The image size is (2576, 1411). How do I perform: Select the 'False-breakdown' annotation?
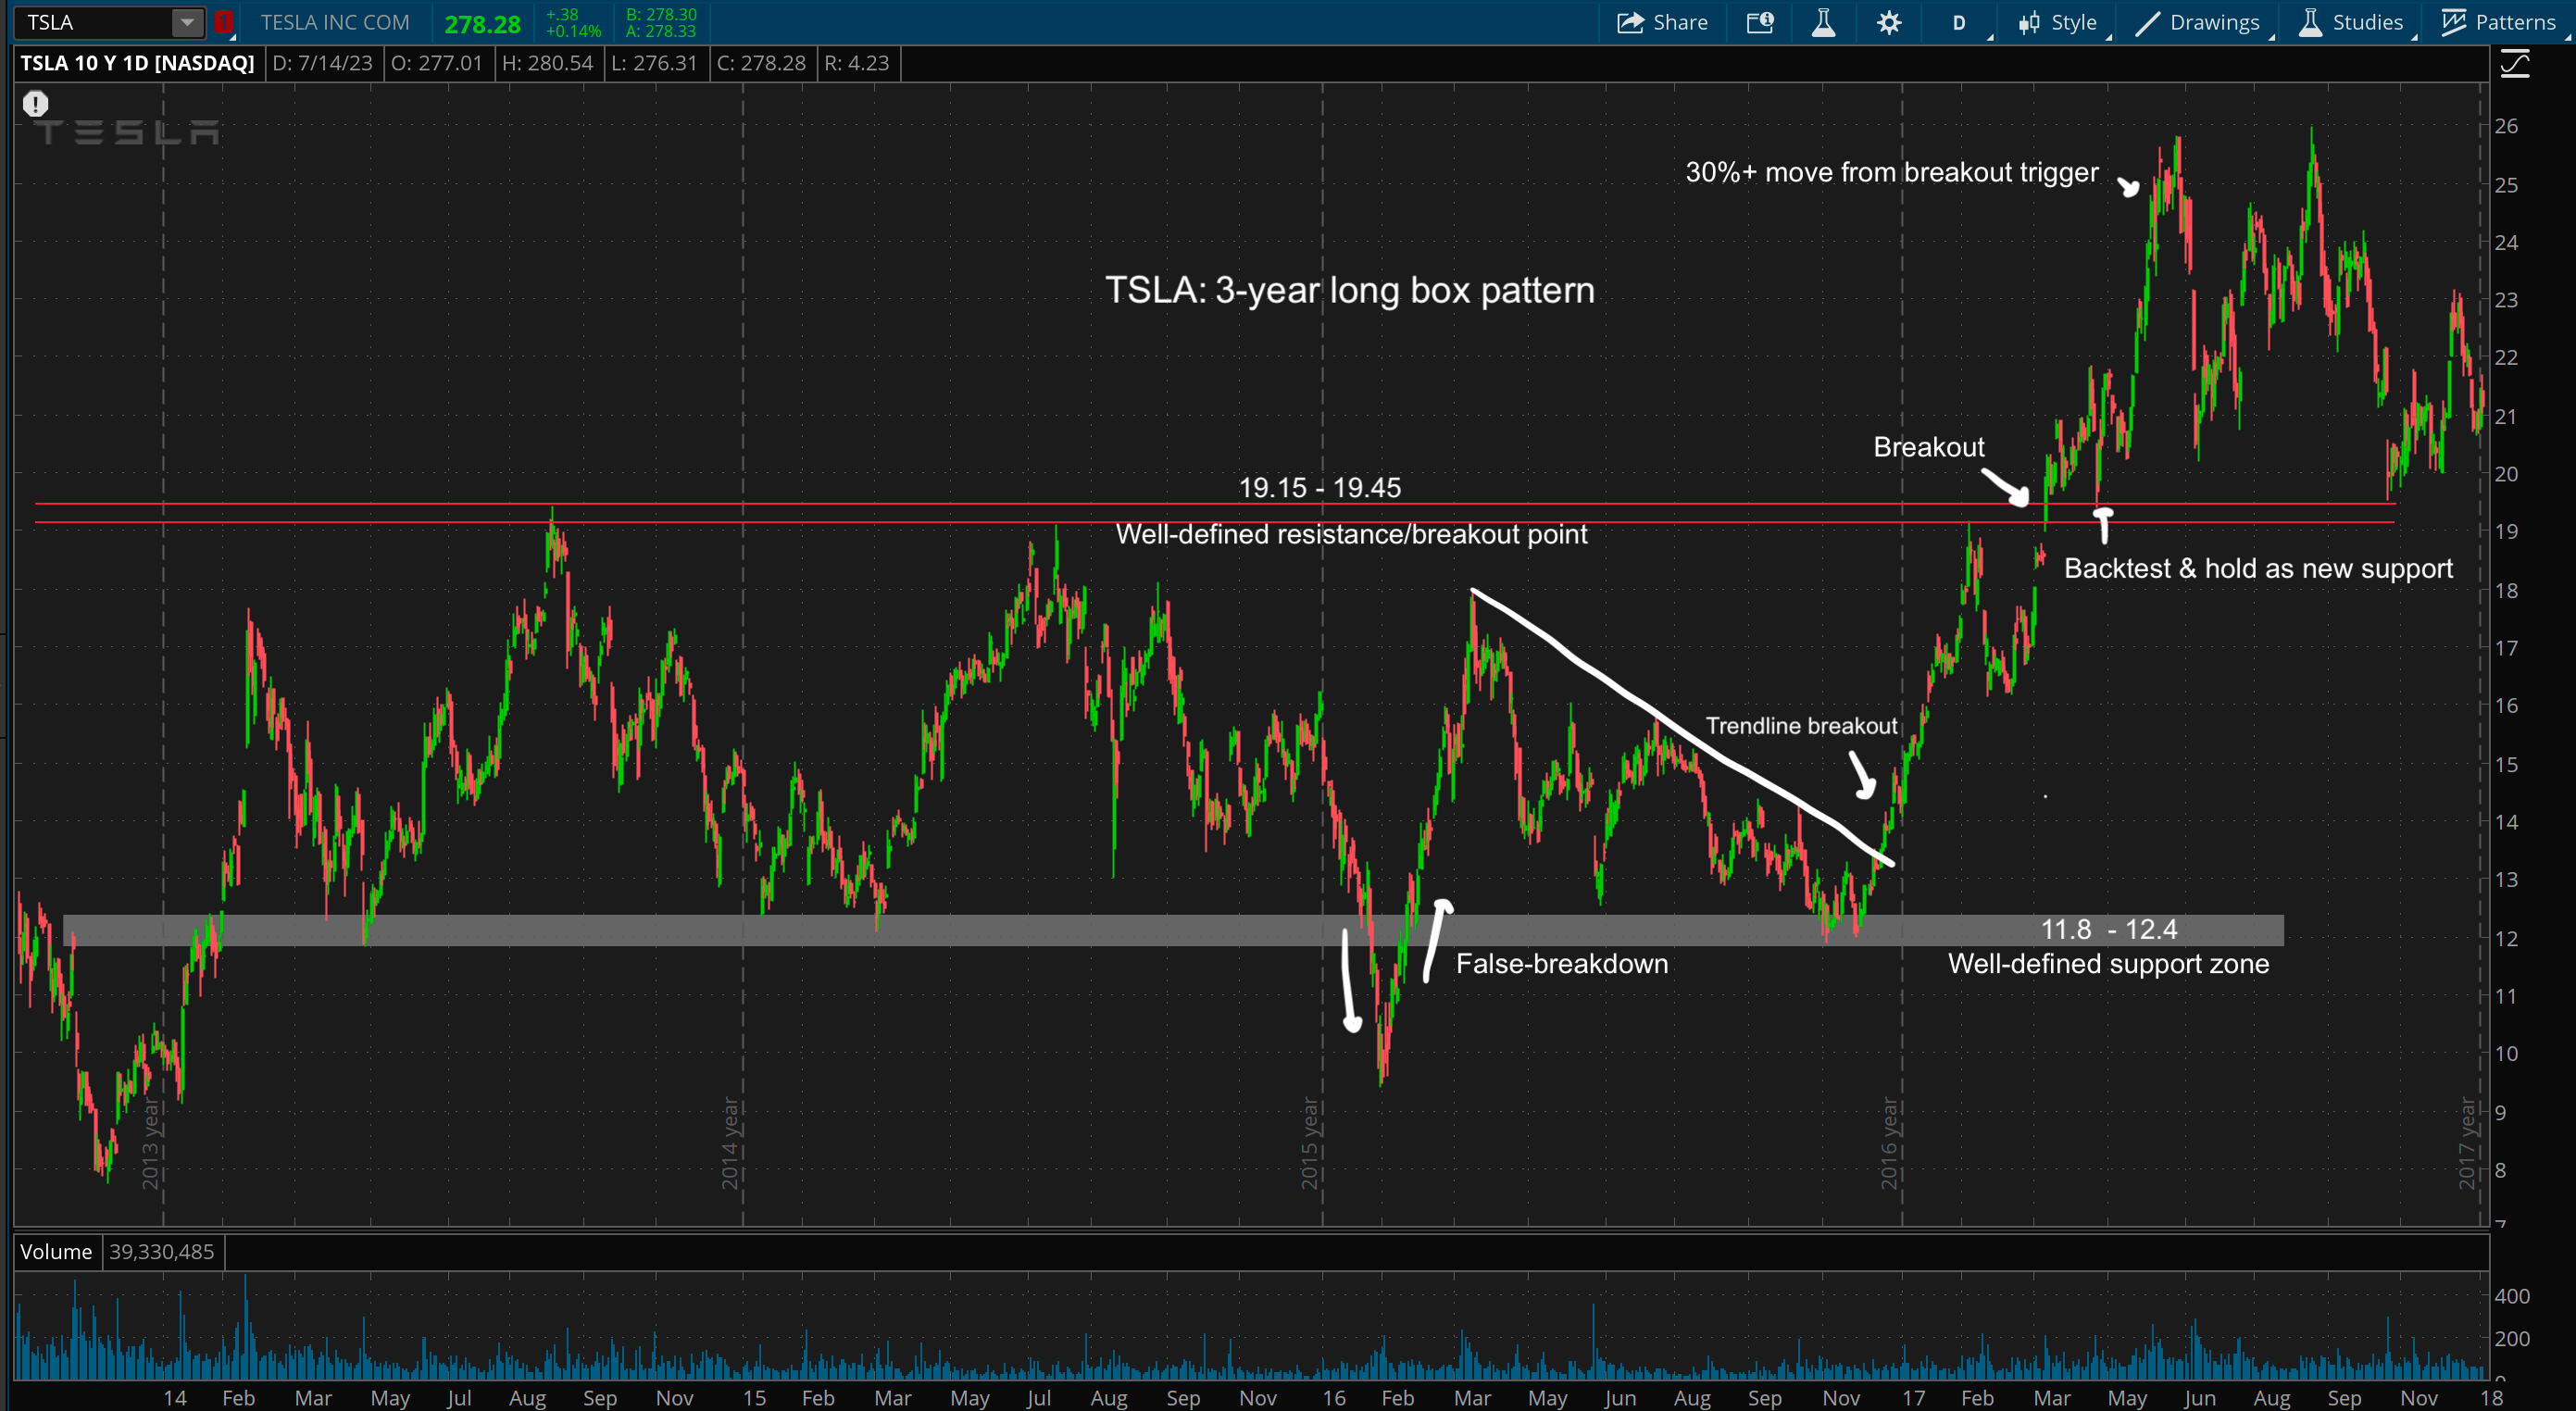pyautogui.click(x=1562, y=963)
